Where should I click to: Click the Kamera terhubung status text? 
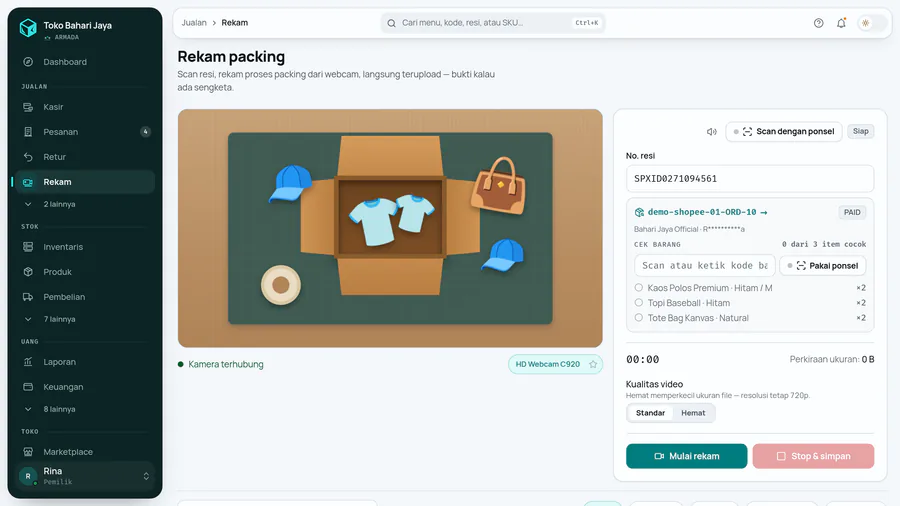[x=226, y=364]
